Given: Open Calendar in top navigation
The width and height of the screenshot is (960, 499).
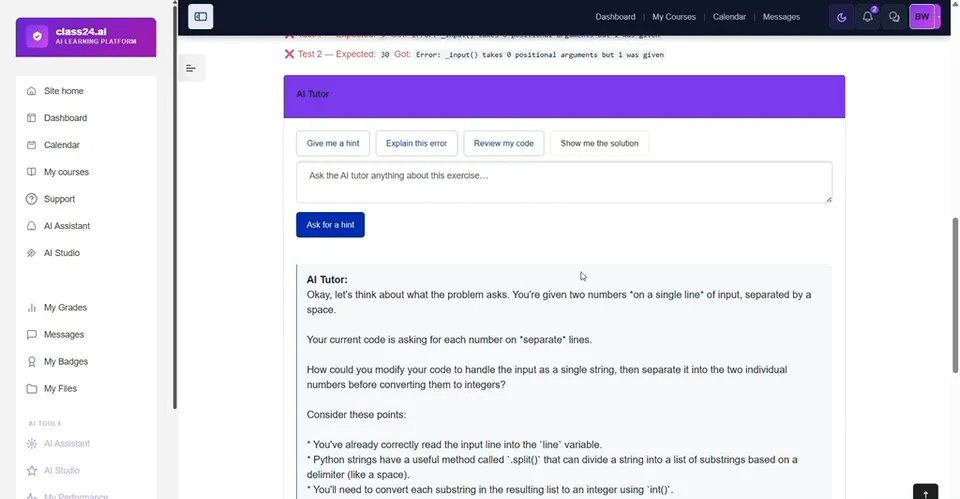Looking at the screenshot, I should click(729, 17).
